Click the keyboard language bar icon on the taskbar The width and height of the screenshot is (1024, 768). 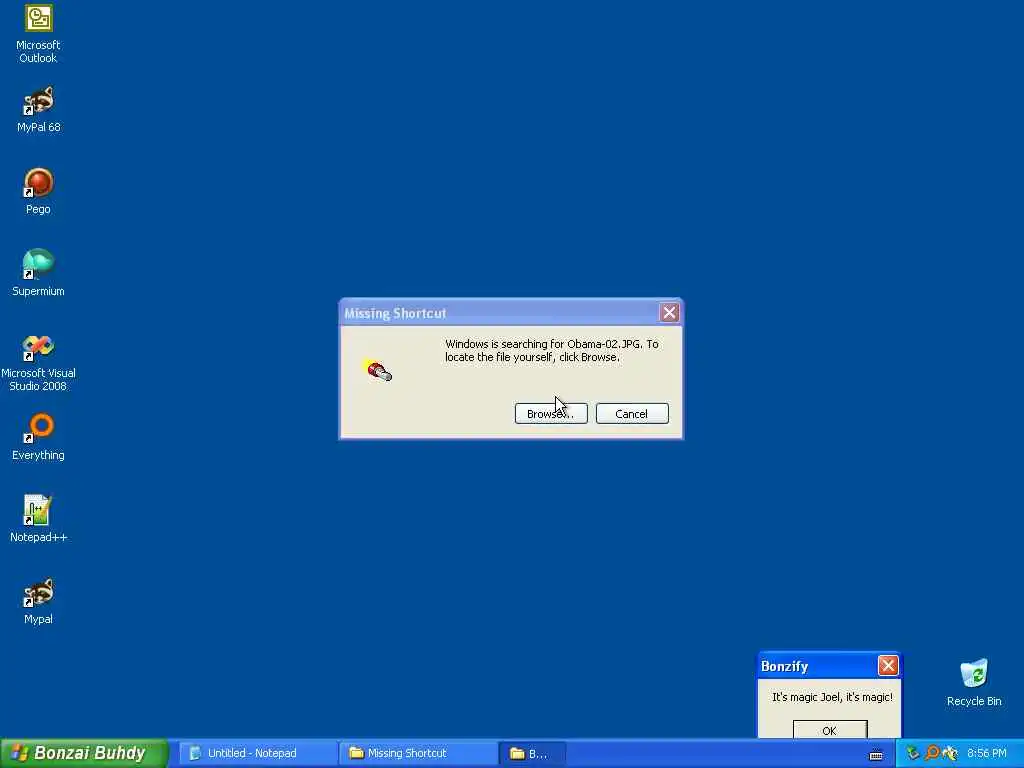click(876, 755)
